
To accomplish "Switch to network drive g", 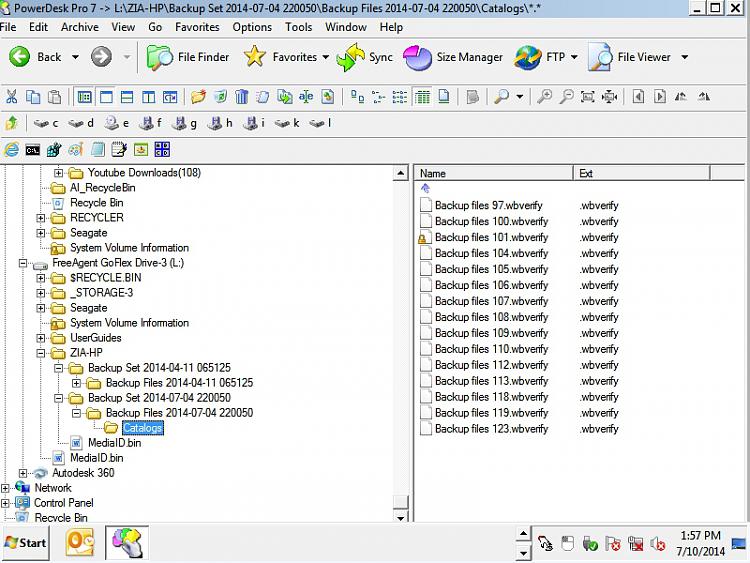I will (x=185, y=123).
